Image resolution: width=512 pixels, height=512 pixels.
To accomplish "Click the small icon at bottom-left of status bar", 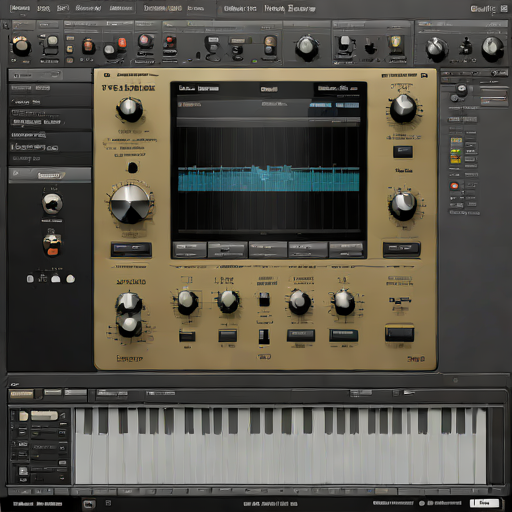I will pyautogui.click(x=89, y=504).
